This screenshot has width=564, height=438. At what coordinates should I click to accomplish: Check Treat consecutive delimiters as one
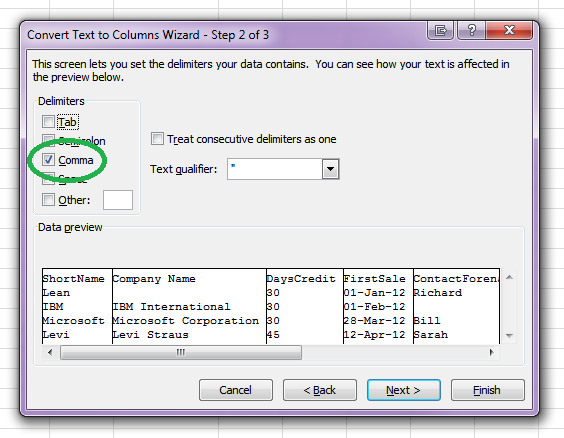pos(157,139)
